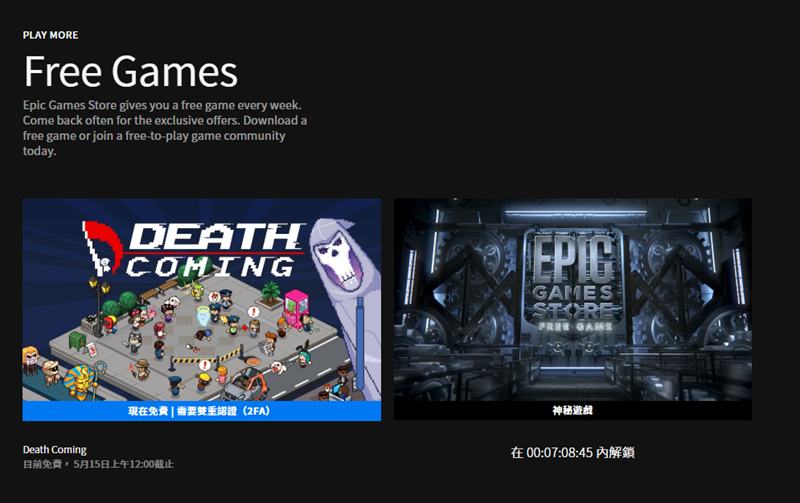The height and width of the screenshot is (503, 800).
Task: Click the '目前免費，5月15日上午12:00截止' text
Action: (x=98, y=464)
